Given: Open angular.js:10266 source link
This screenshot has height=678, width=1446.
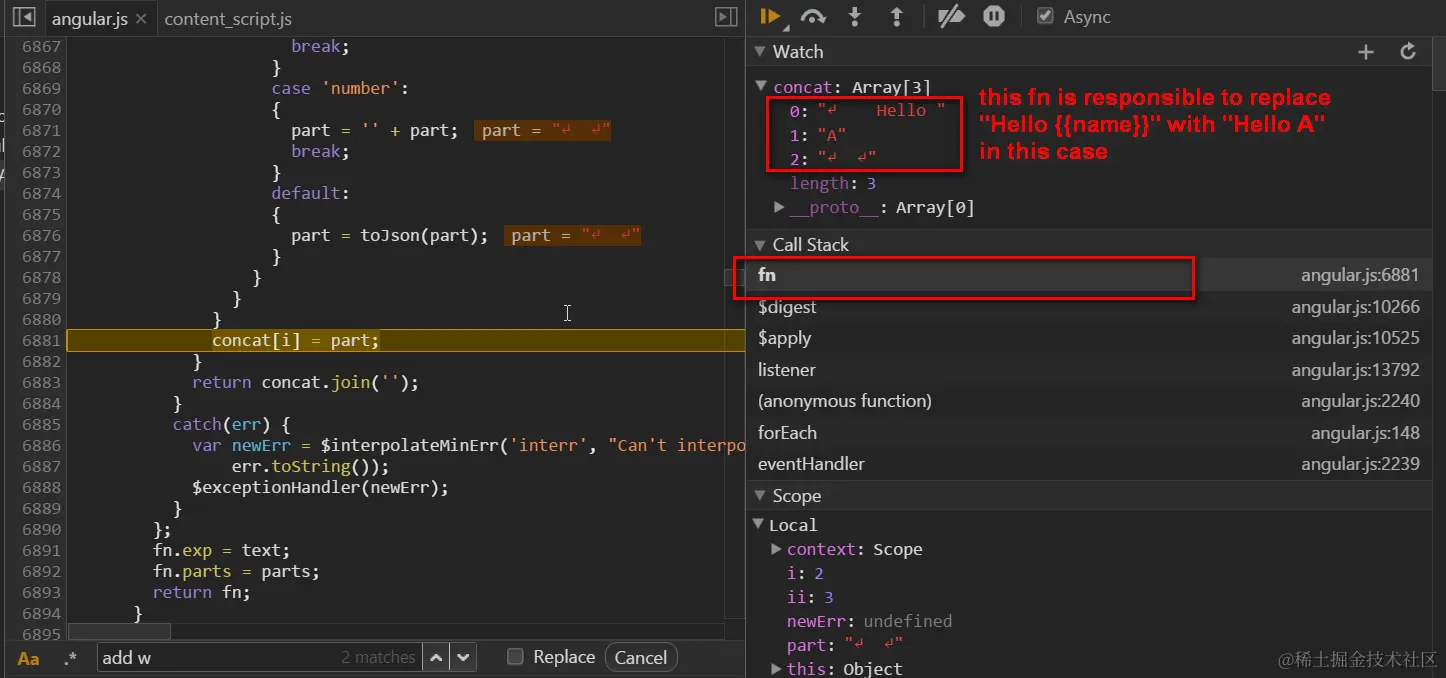Looking at the screenshot, I should tap(1355, 307).
